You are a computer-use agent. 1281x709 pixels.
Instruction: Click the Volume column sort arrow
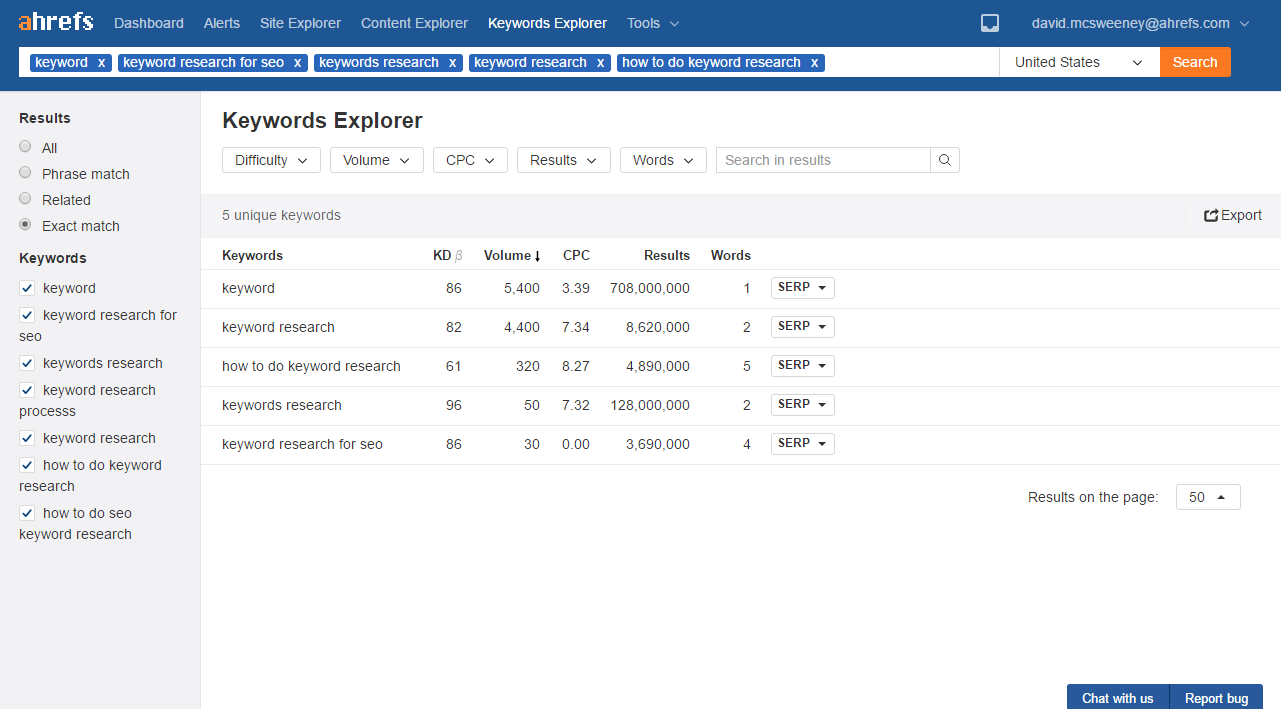pyautogui.click(x=538, y=255)
